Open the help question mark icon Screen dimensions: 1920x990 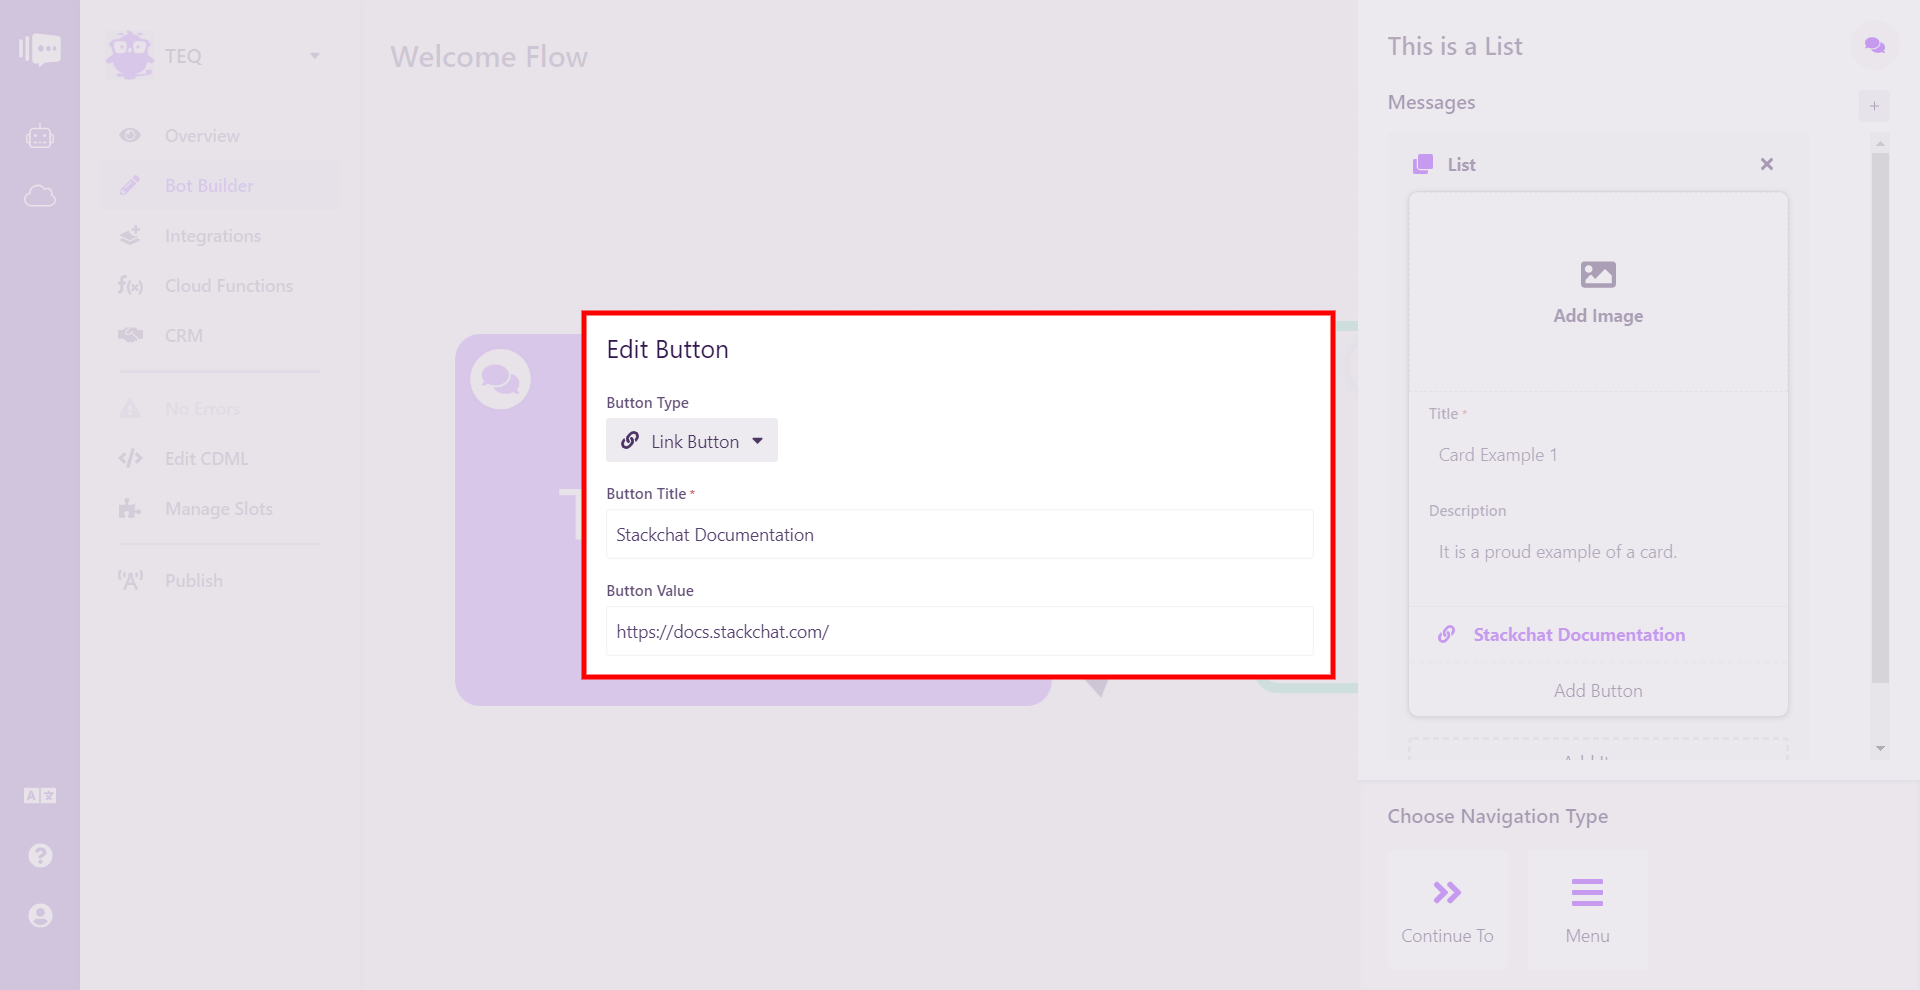point(40,856)
